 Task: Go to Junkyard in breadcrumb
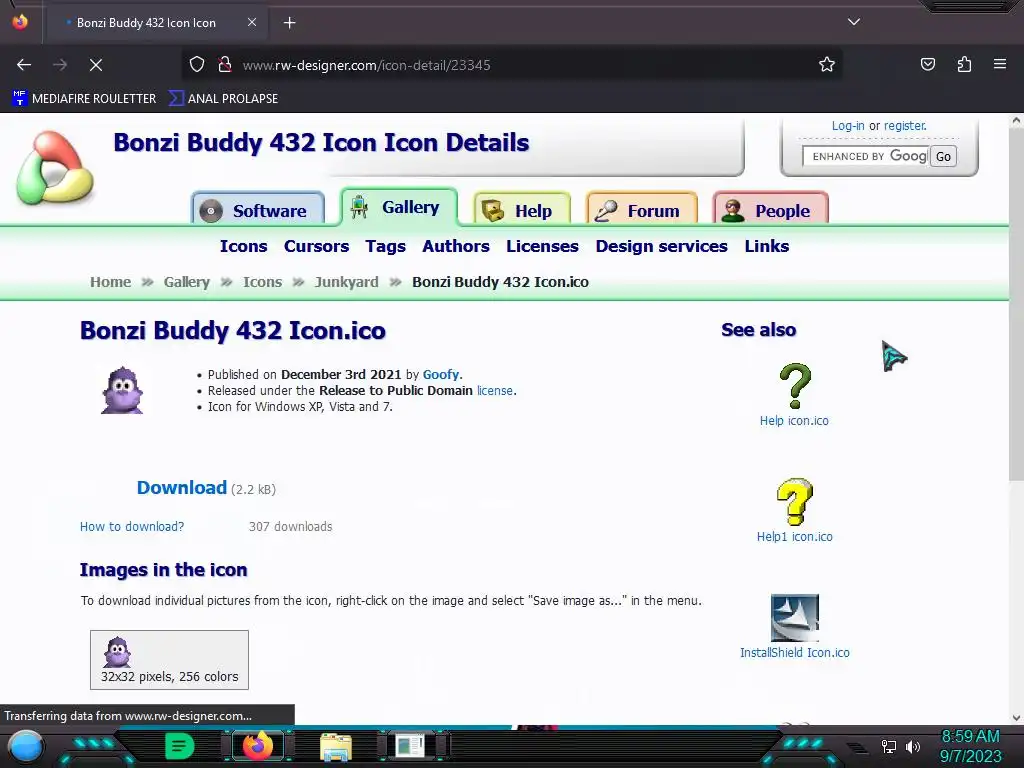click(x=346, y=282)
